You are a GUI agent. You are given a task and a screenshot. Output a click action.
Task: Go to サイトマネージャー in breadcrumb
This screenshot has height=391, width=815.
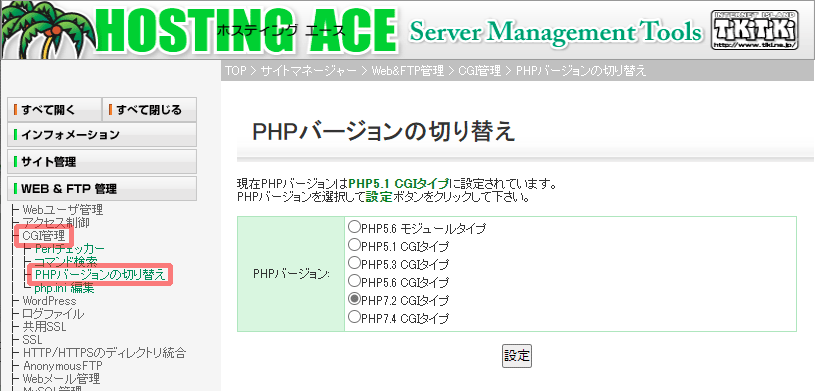coord(309,71)
